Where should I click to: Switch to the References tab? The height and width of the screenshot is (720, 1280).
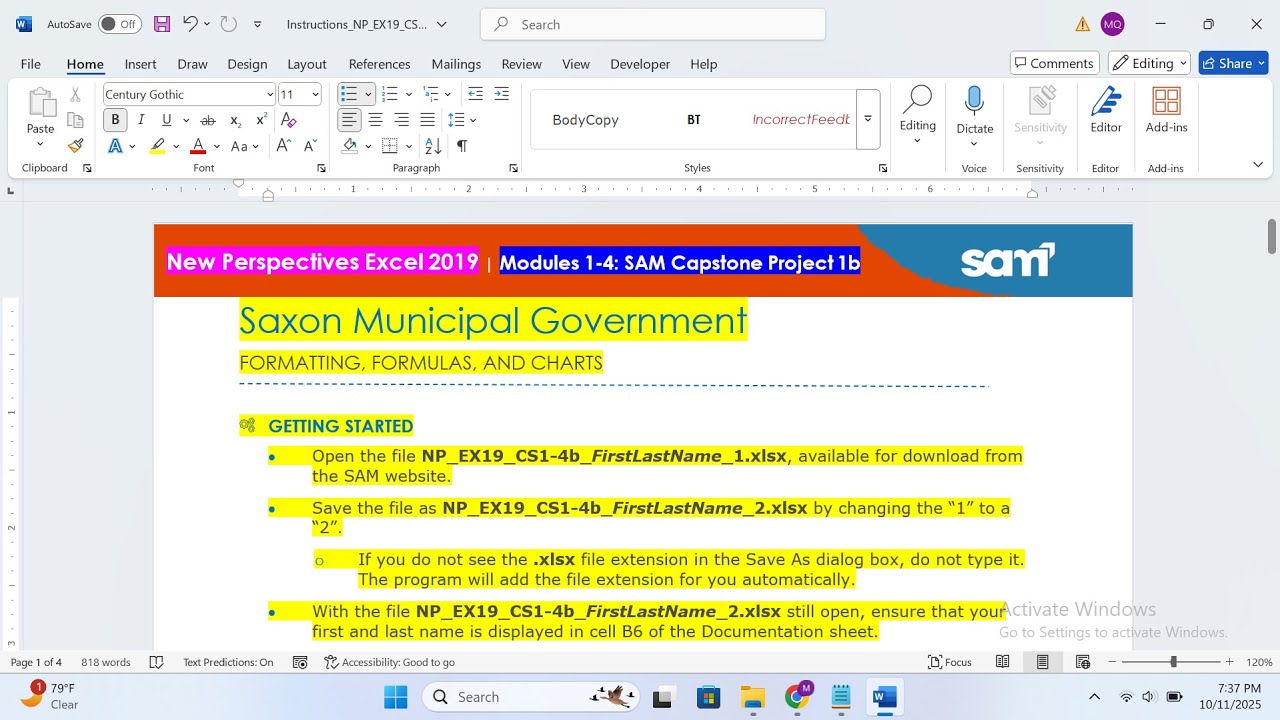[380, 64]
